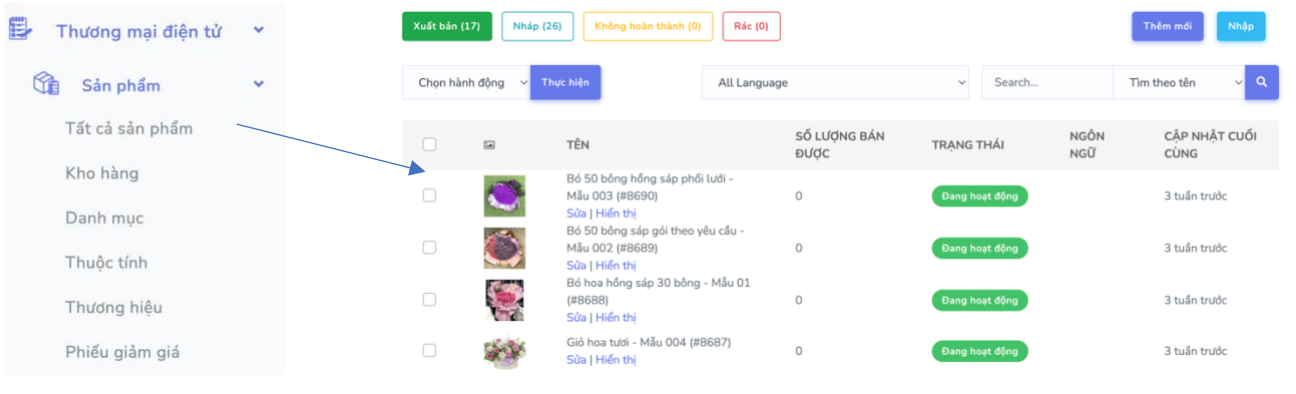
Task: Open the Mẫu 002 bouquet thumbnail
Action: click(x=504, y=248)
